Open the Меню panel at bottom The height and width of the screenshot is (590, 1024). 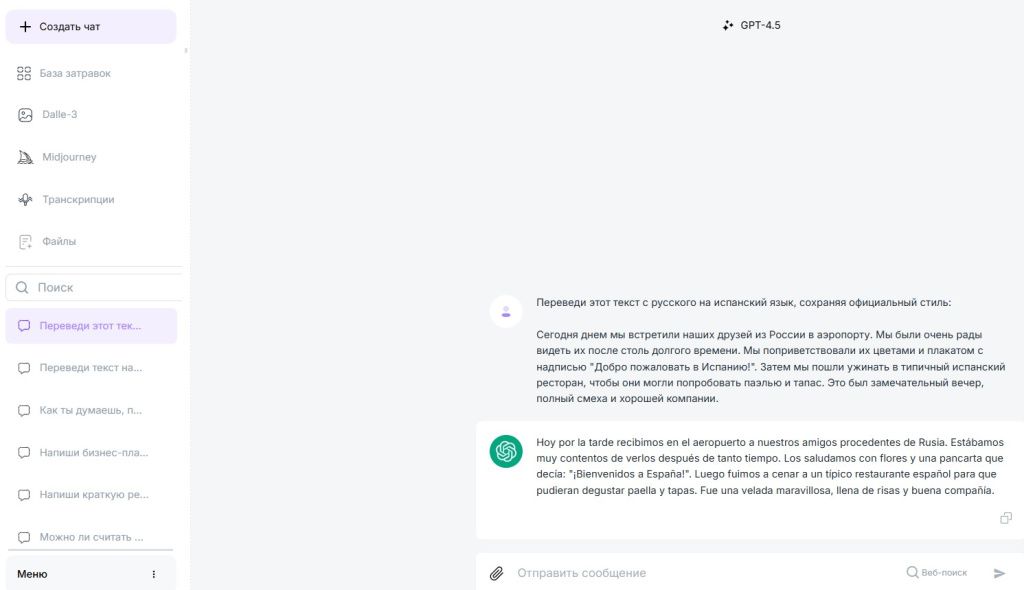91,574
